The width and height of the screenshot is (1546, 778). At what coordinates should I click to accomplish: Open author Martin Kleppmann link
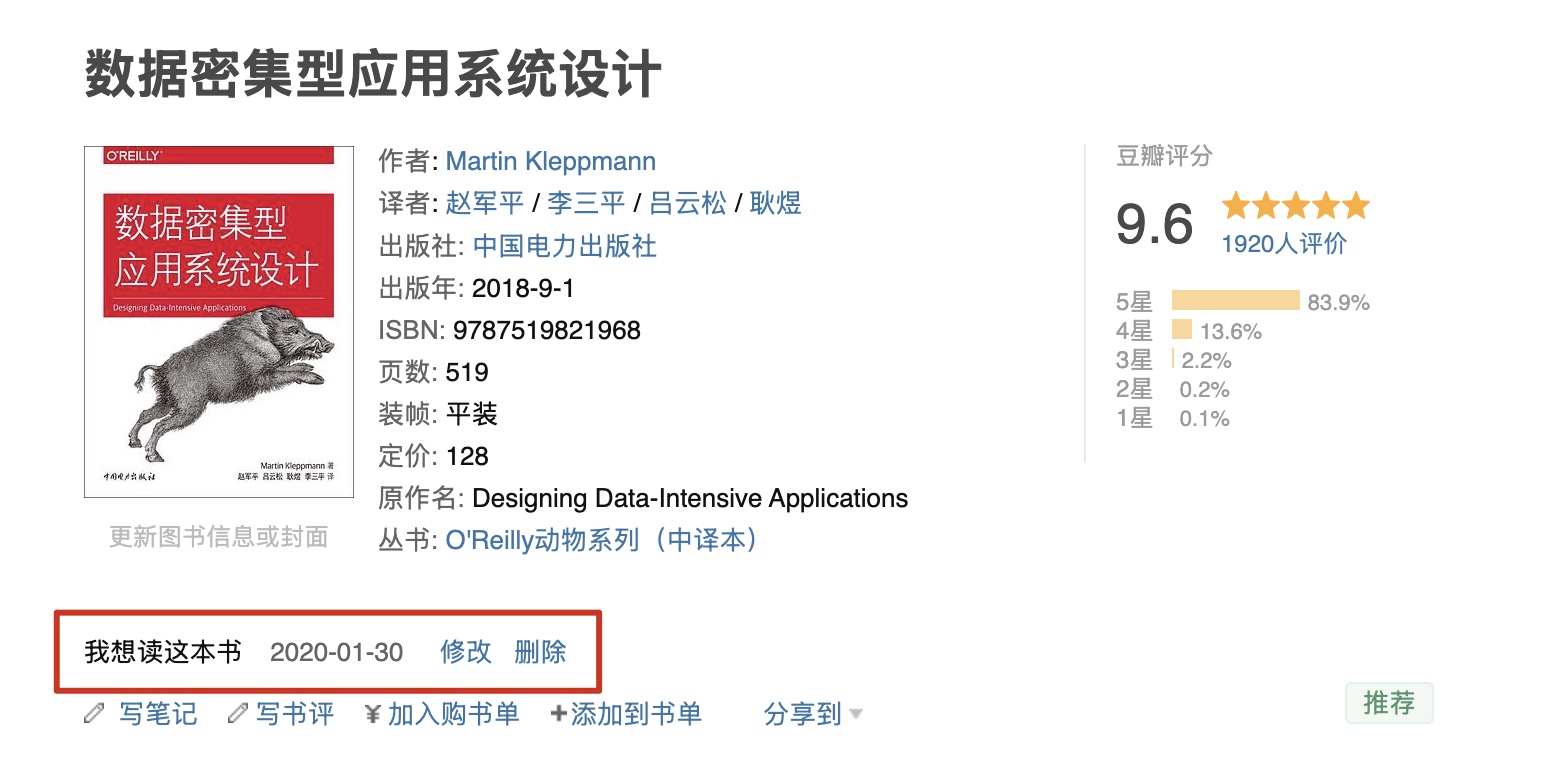pos(551,161)
